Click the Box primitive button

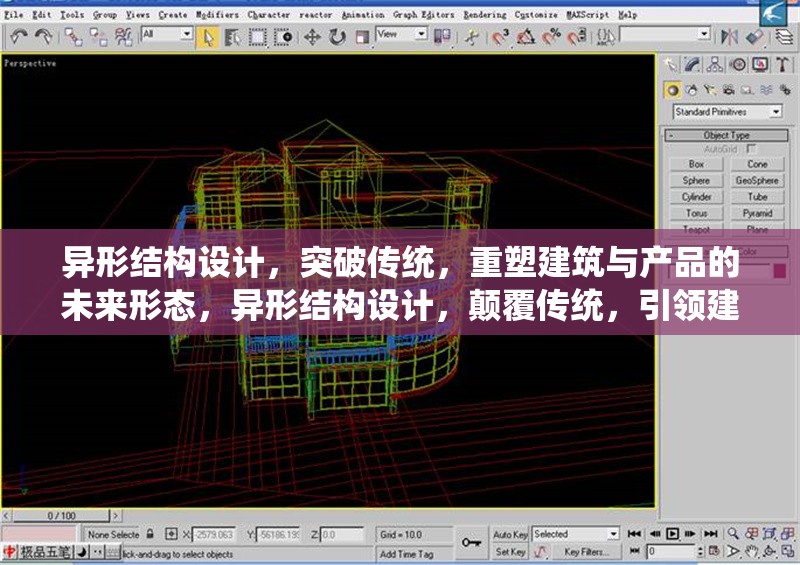(696, 164)
